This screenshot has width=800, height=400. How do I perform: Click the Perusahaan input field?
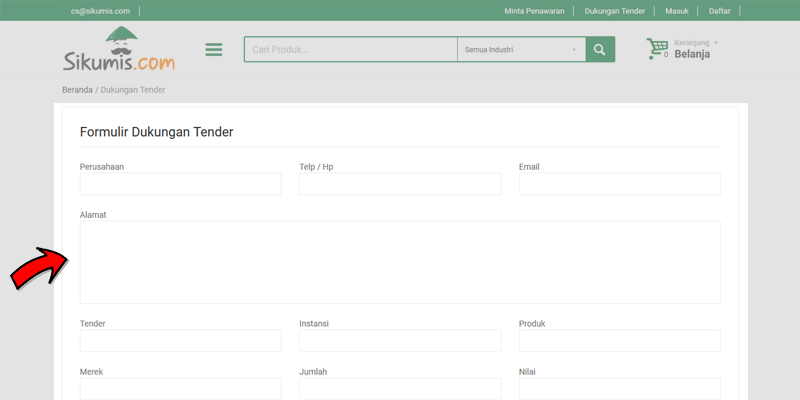coord(181,184)
